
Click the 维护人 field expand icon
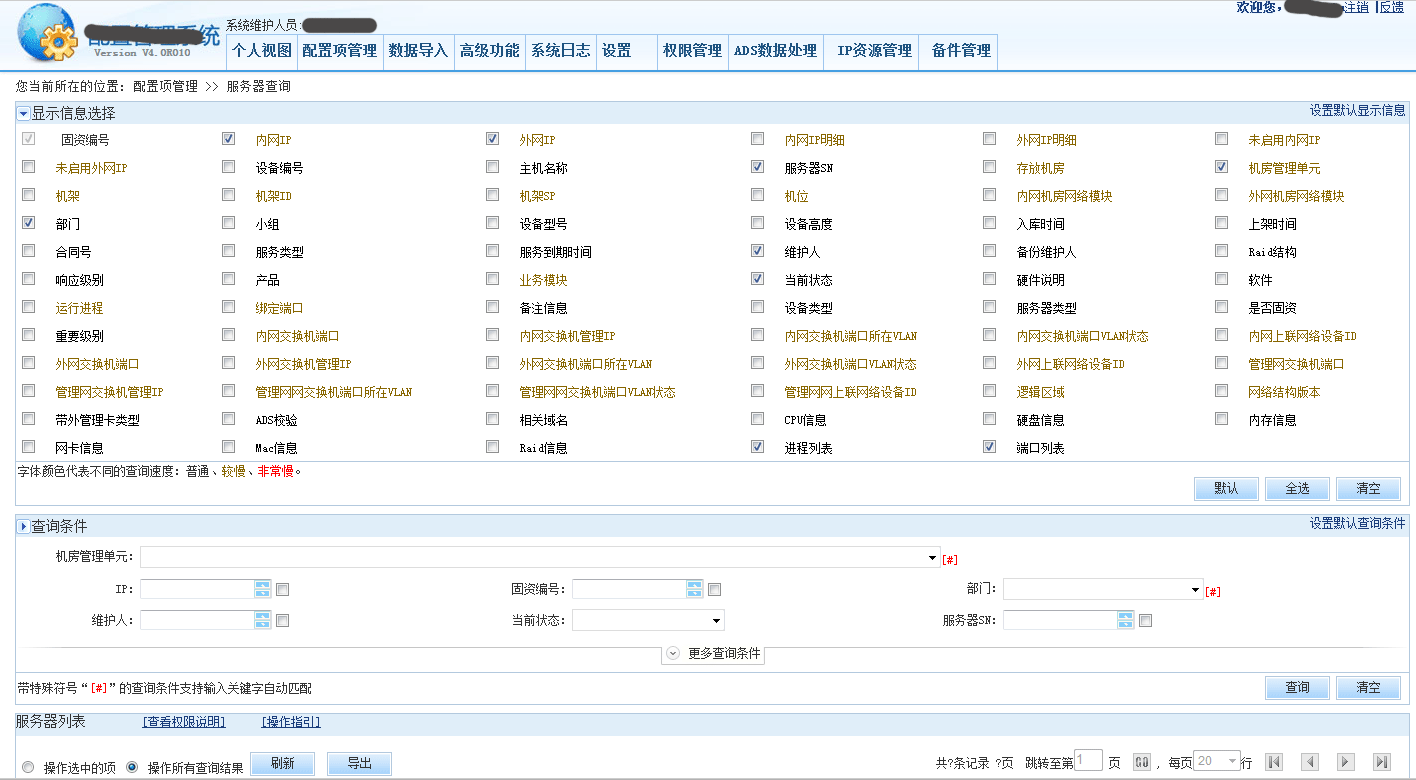pos(263,620)
